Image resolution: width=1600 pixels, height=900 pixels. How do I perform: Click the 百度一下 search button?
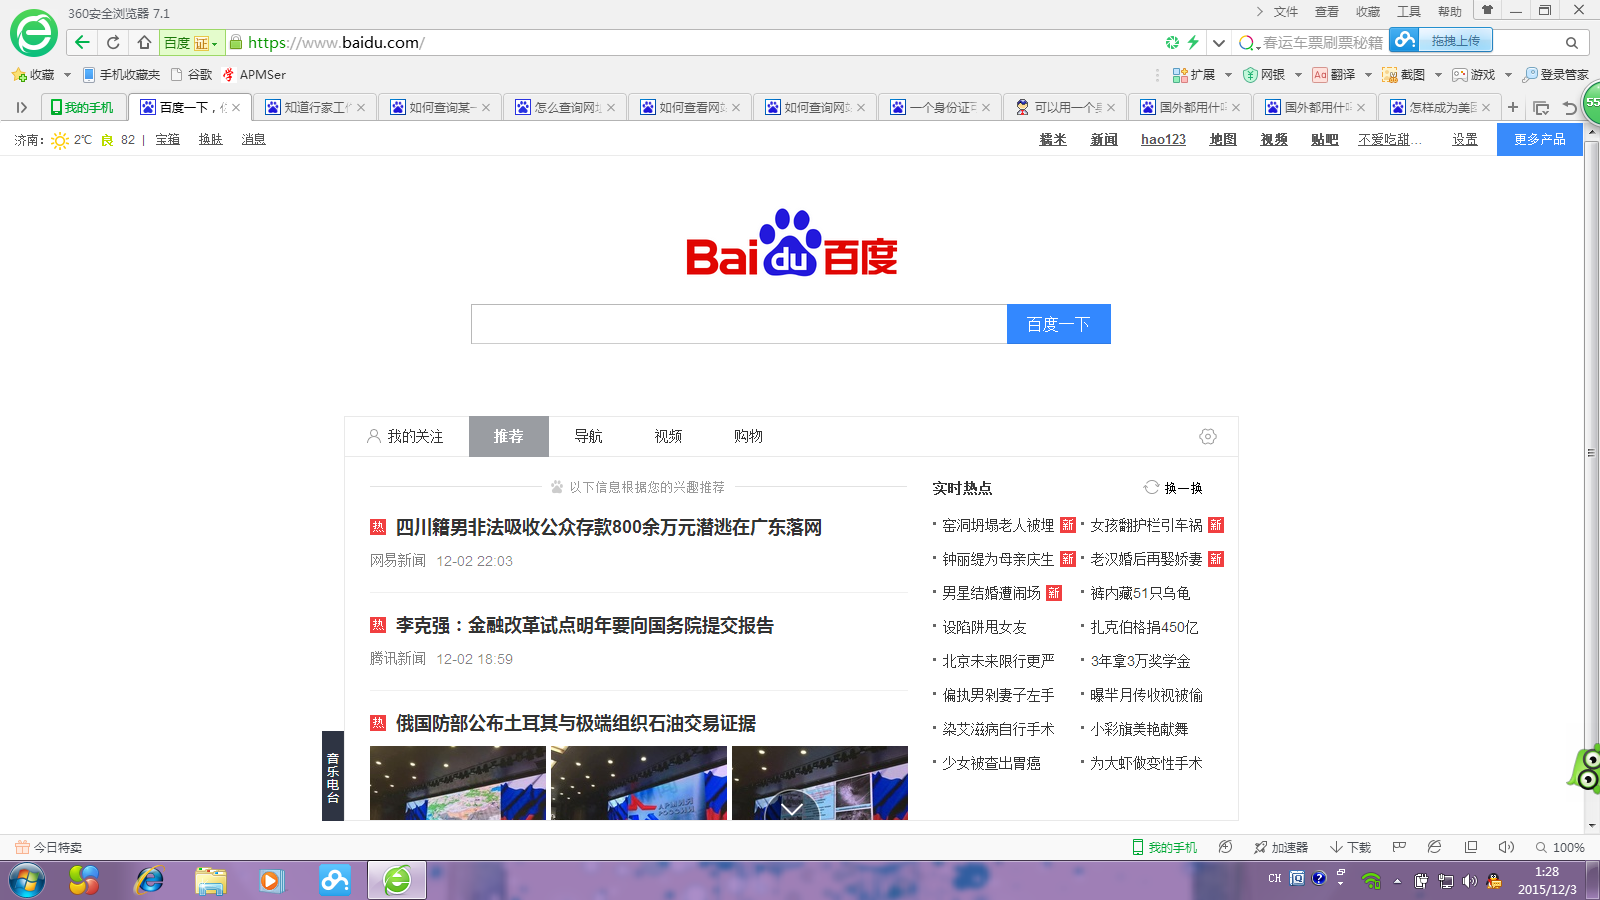1058,324
